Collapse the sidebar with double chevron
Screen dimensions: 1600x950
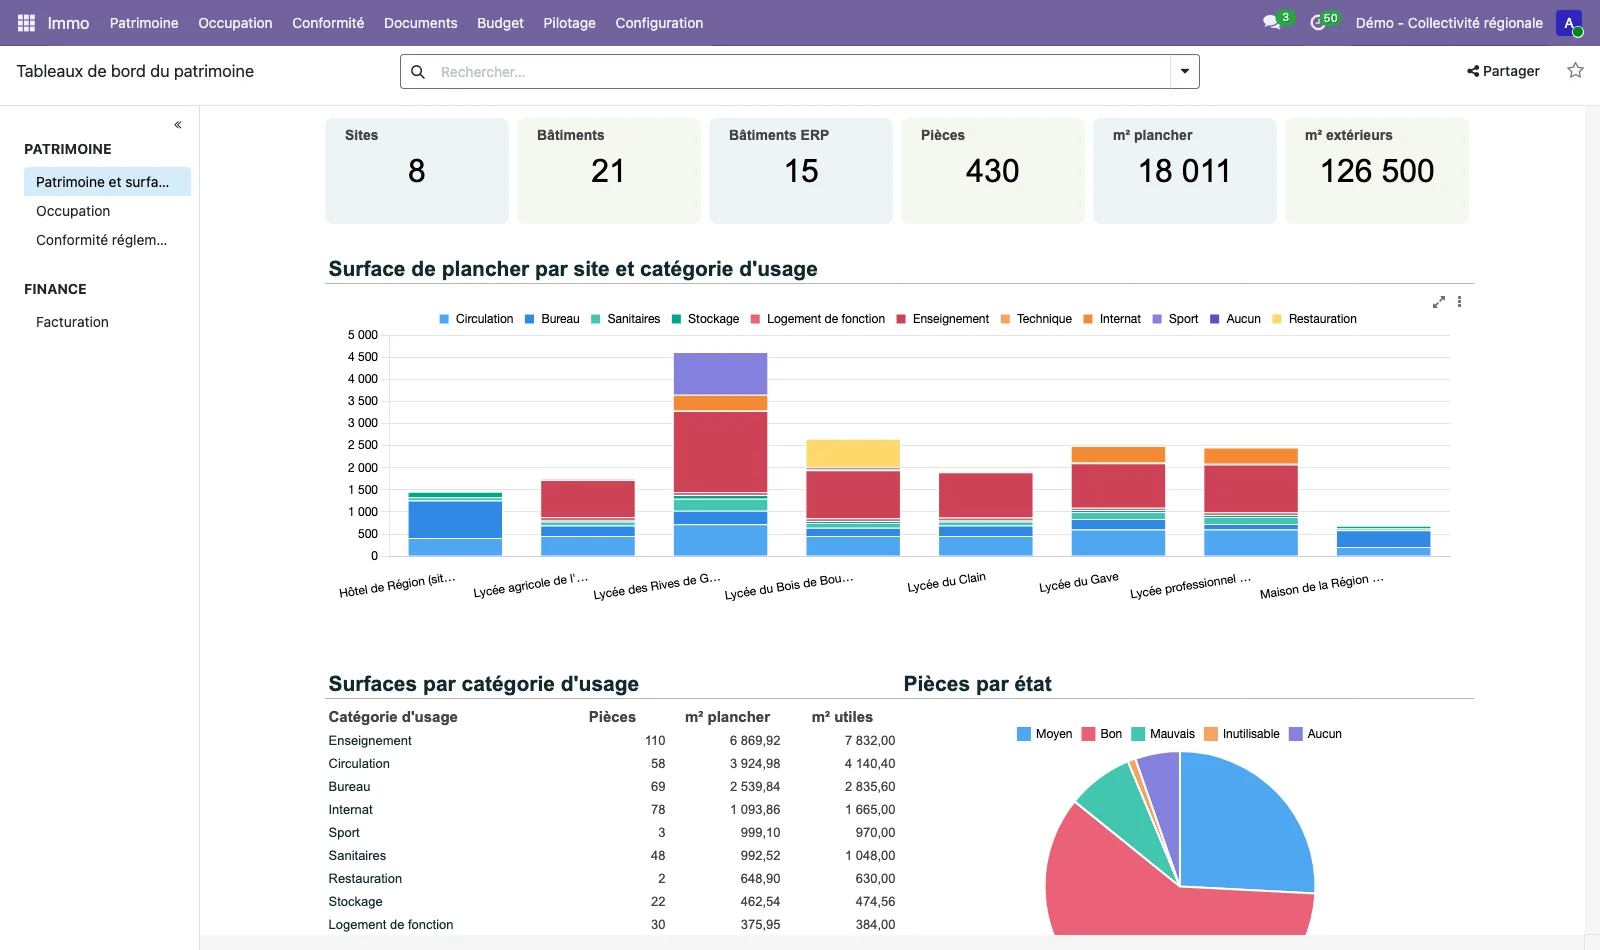[178, 125]
